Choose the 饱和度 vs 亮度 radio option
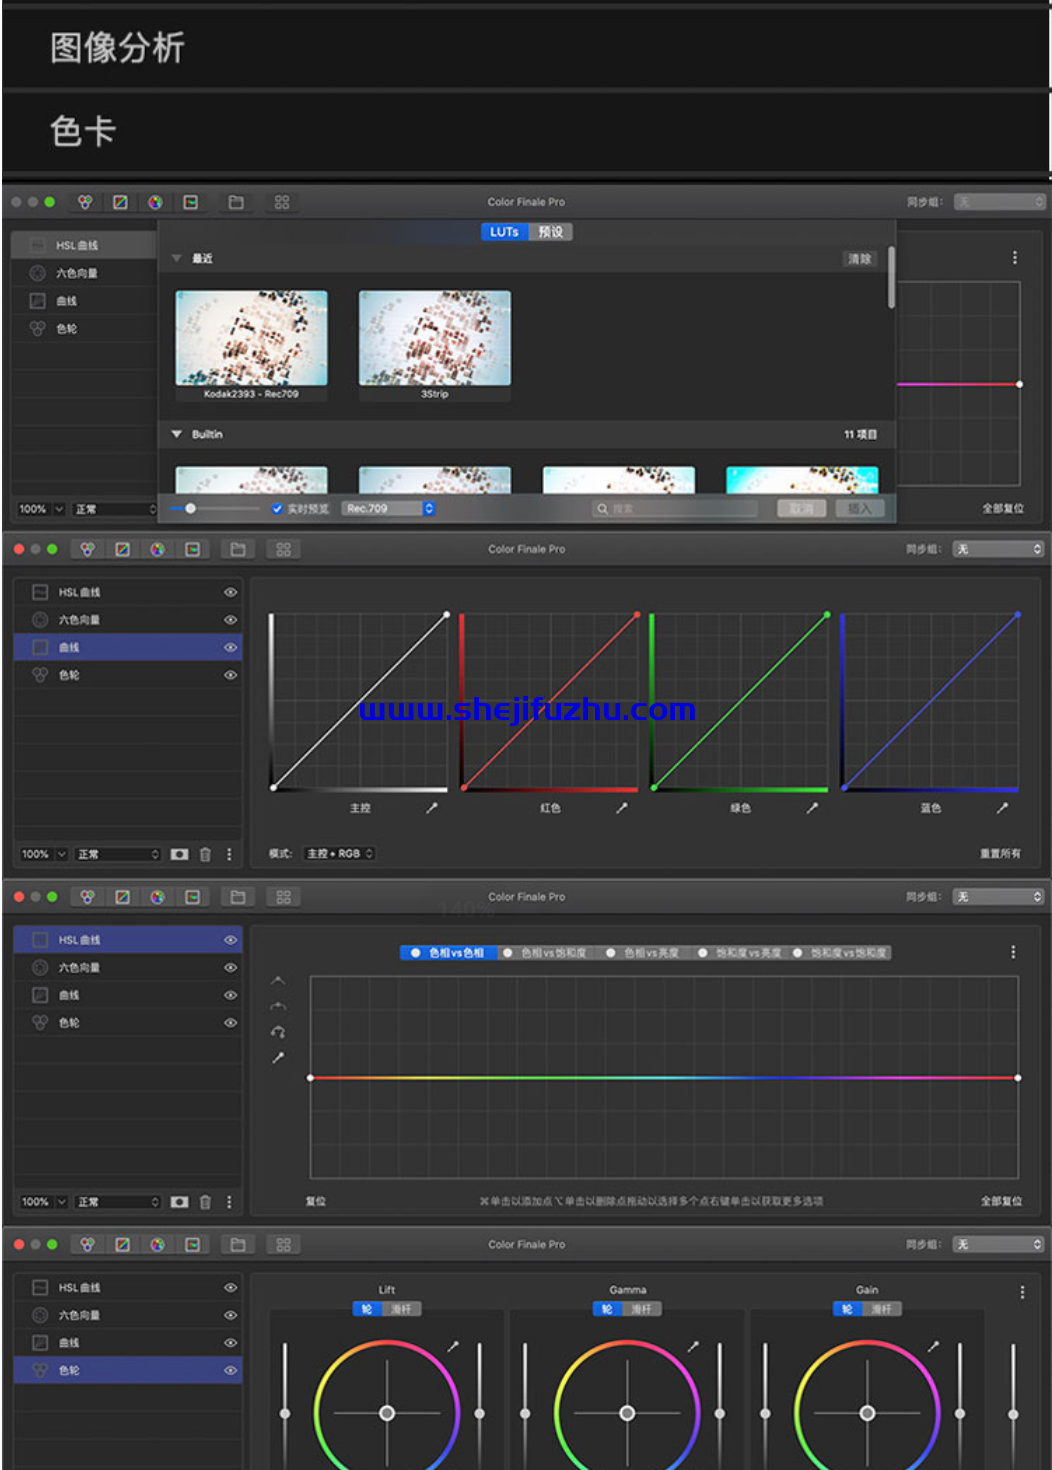1052x1470 pixels. tap(739, 953)
